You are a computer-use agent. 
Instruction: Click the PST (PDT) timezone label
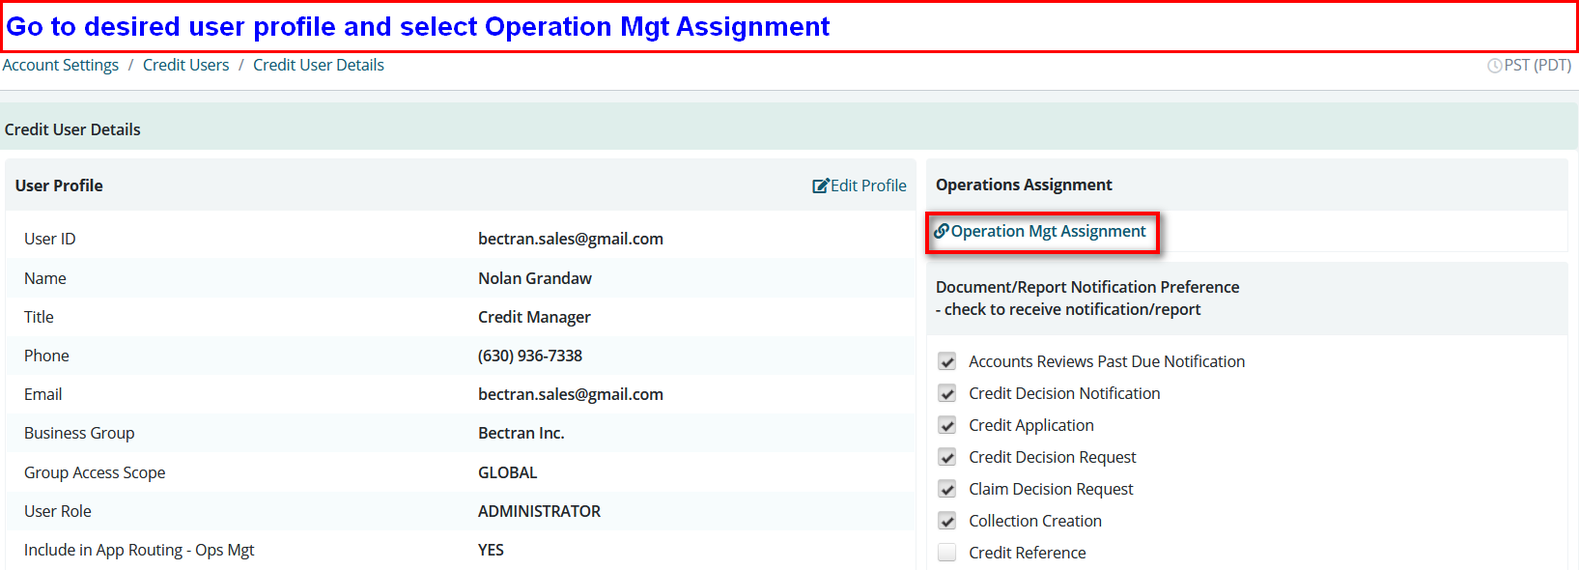pos(1537,65)
